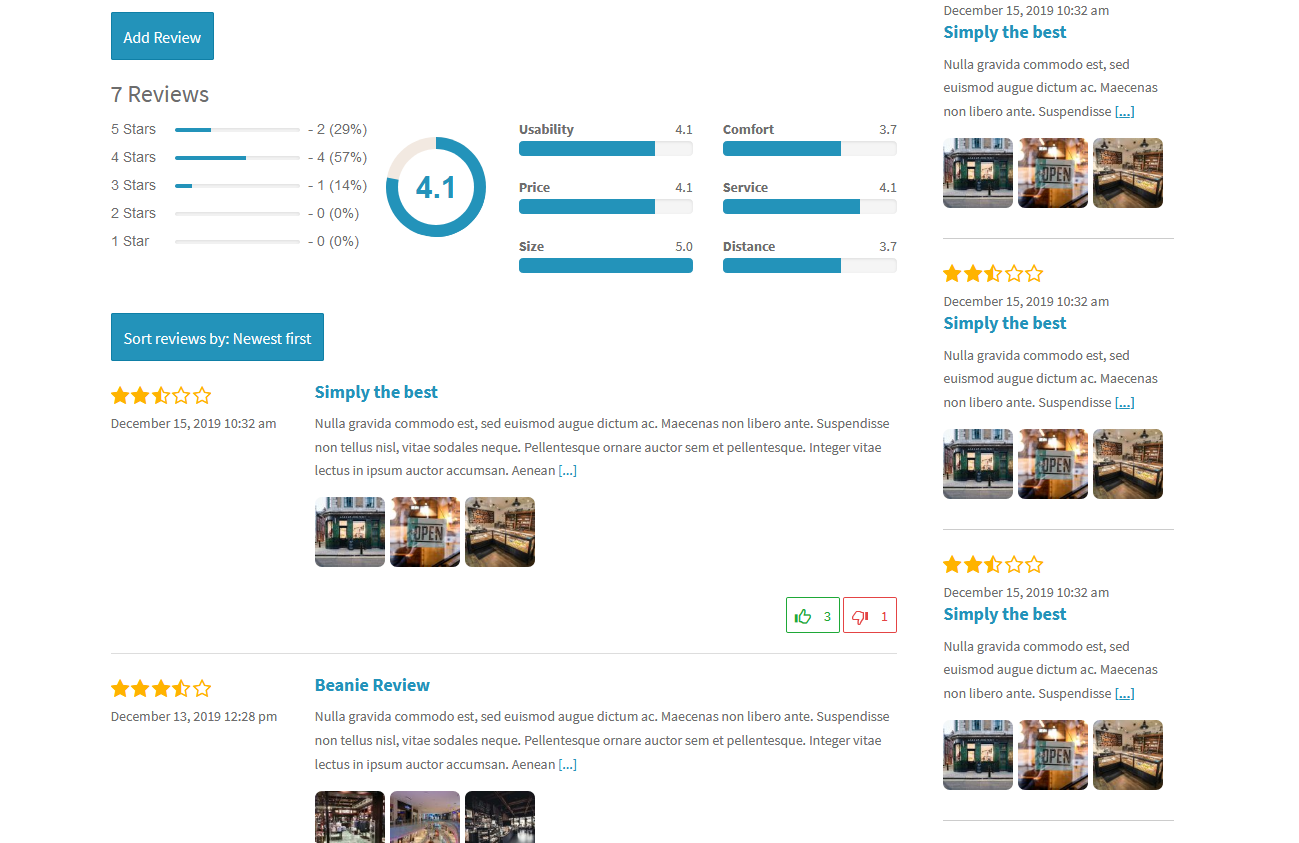Give a thumbs down to Simply the best review
The image size is (1299, 843).
tap(869, 614)
